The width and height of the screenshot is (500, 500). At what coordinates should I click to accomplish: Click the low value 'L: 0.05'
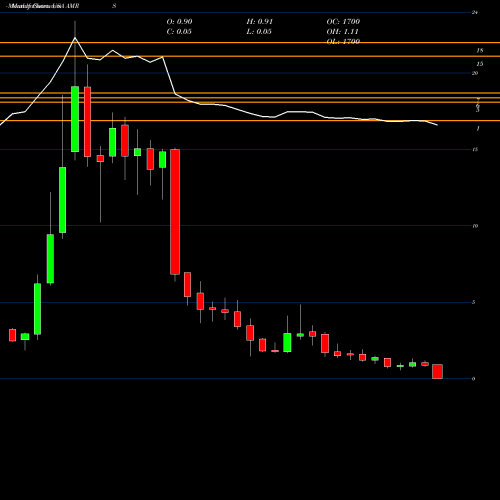click(259, 32)
